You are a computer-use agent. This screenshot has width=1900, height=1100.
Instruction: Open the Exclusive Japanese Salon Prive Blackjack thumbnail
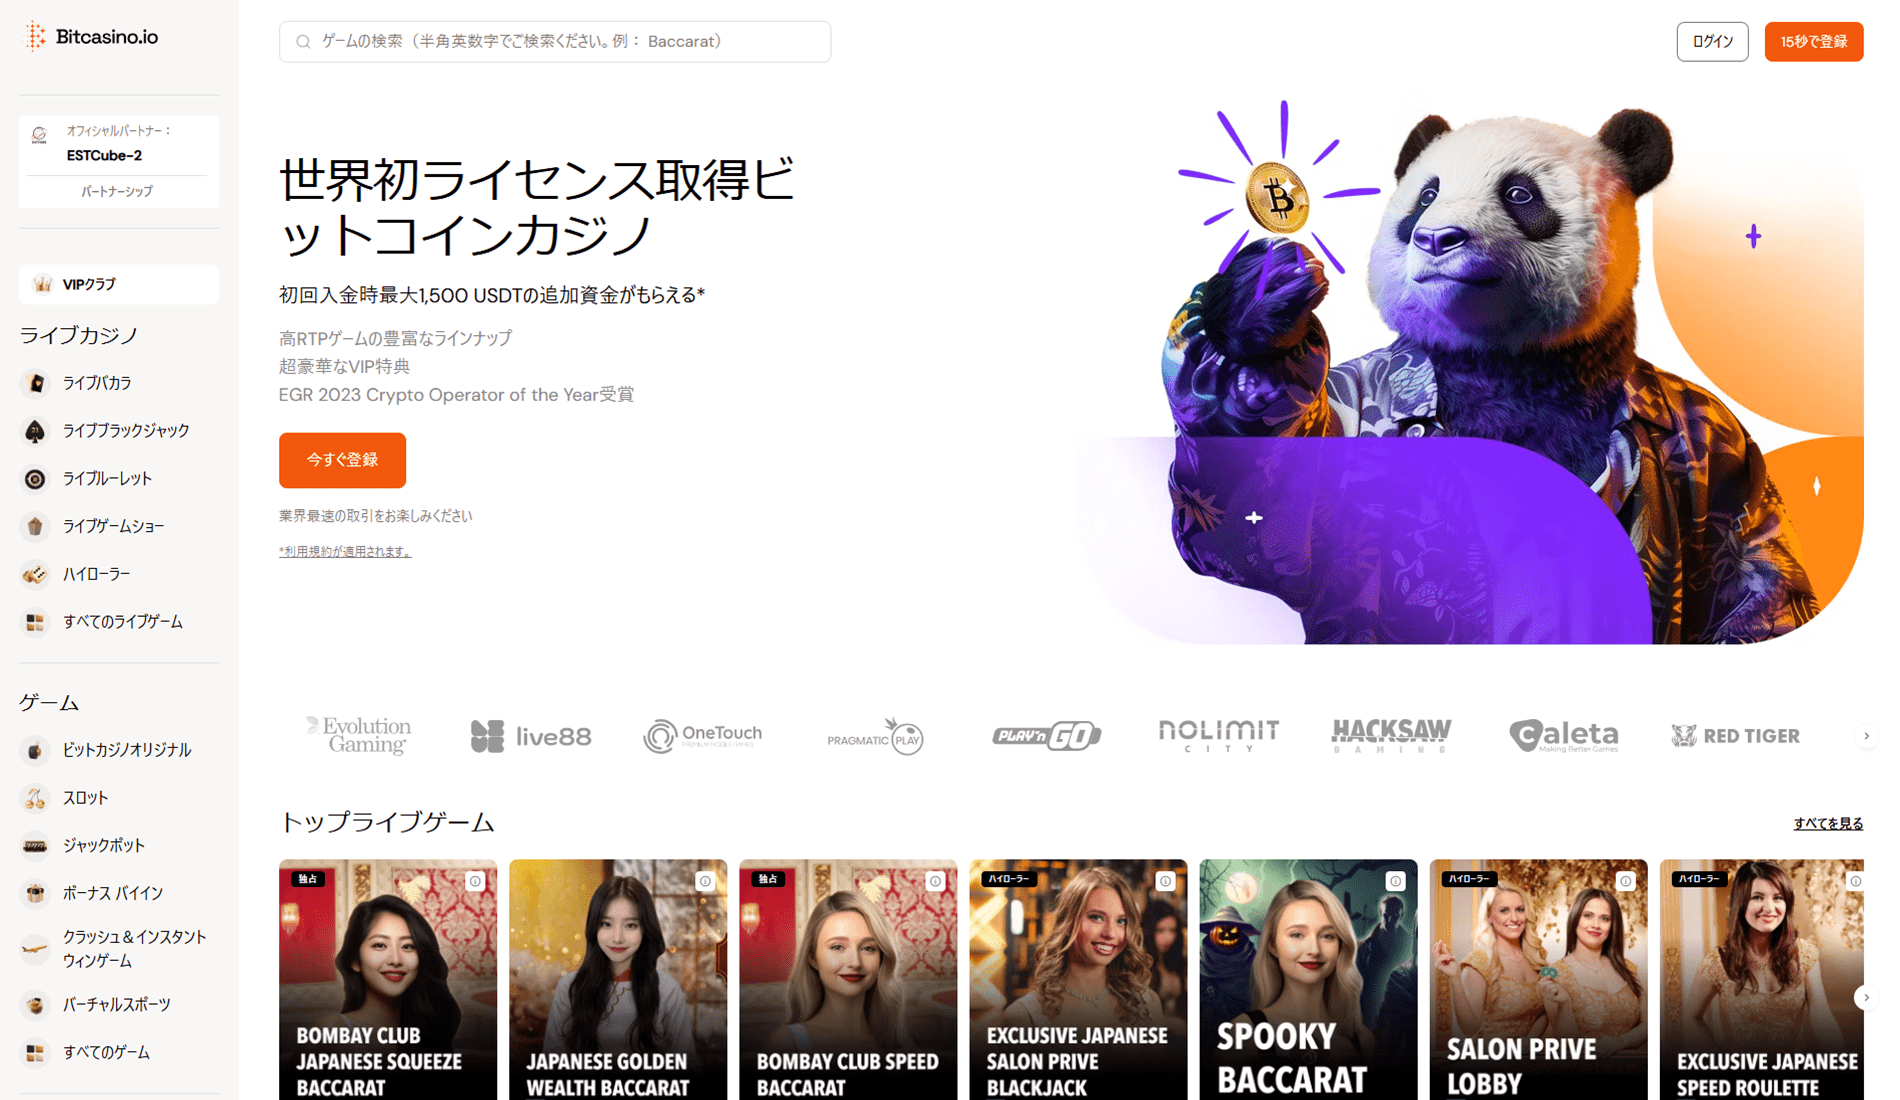pyautogui.click(x=1078, y=980)
